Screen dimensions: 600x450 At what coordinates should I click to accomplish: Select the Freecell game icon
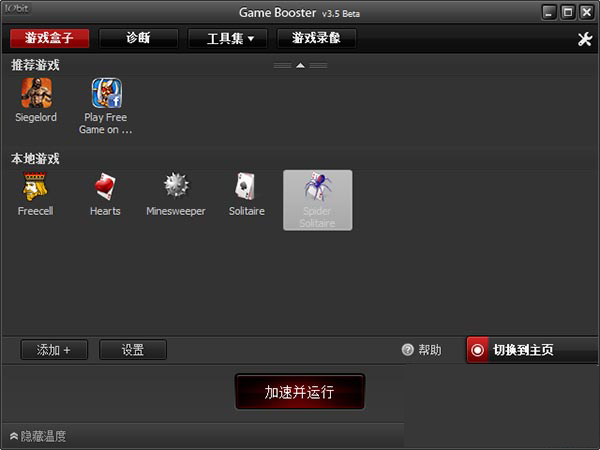tap(35, 186)
